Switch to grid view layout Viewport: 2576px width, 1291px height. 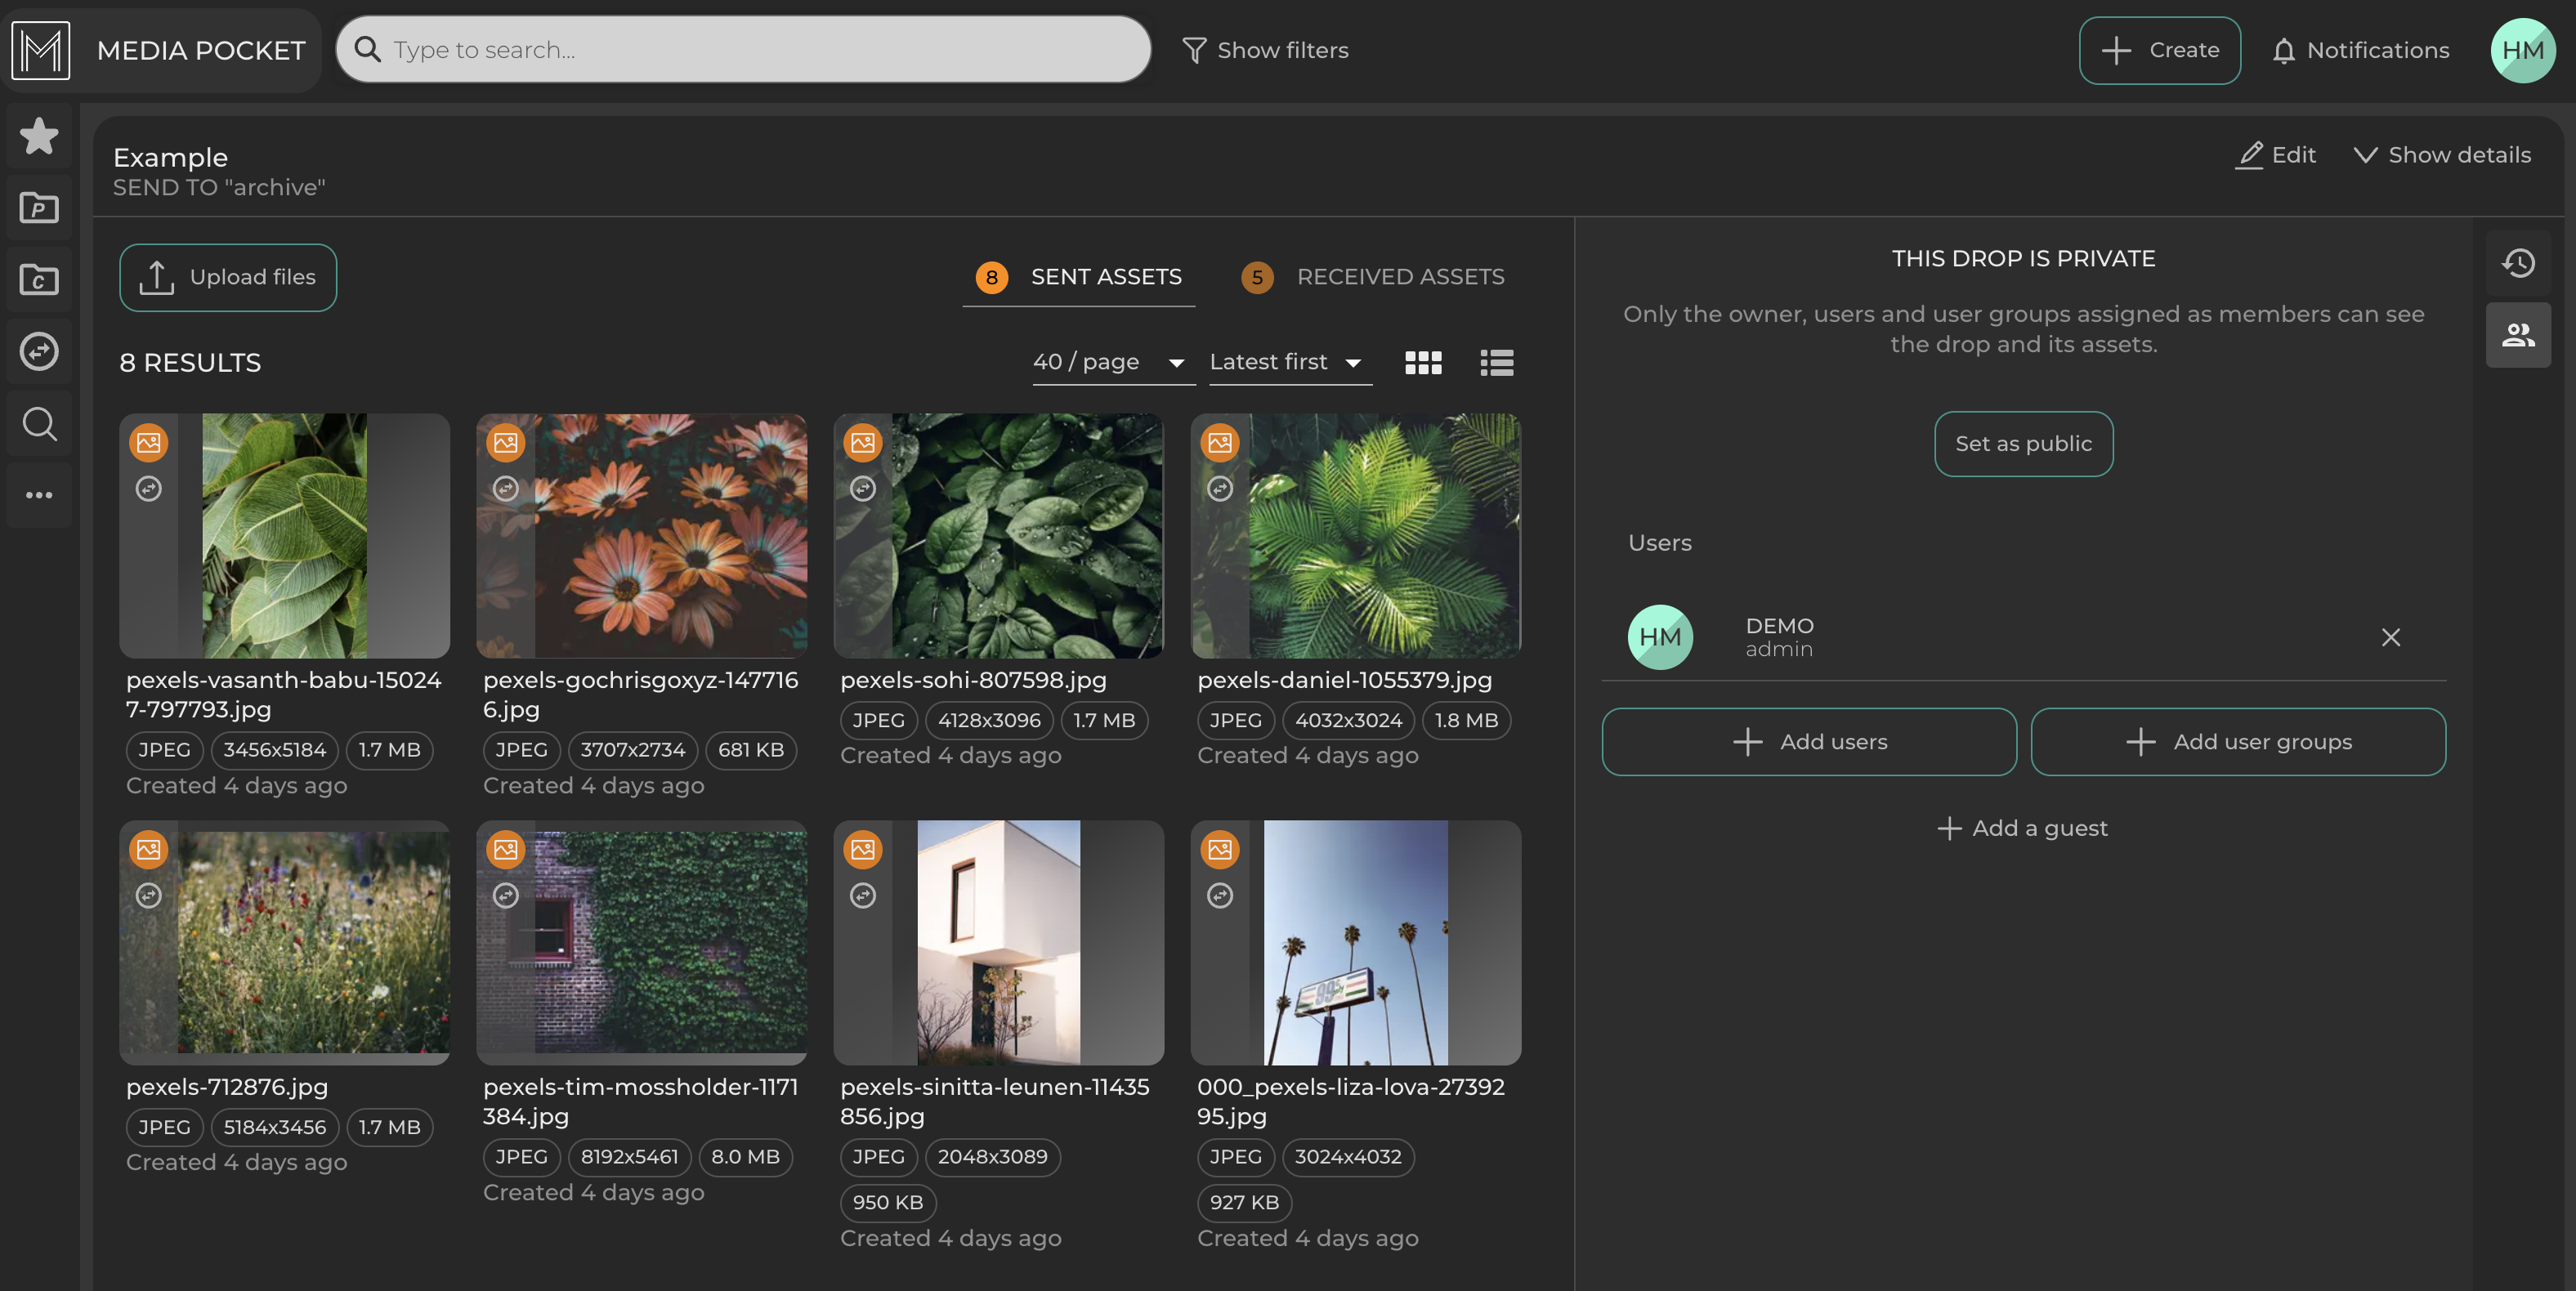point(1423,363)
